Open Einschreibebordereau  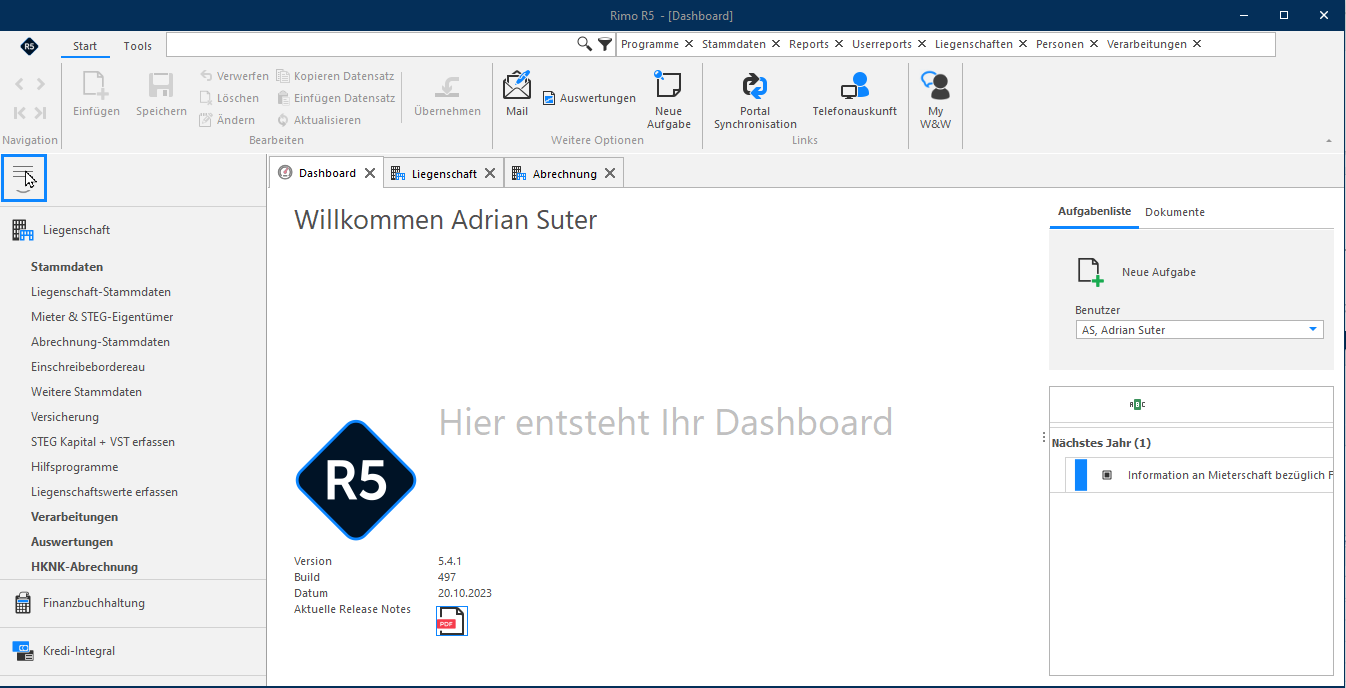point(88,367)
